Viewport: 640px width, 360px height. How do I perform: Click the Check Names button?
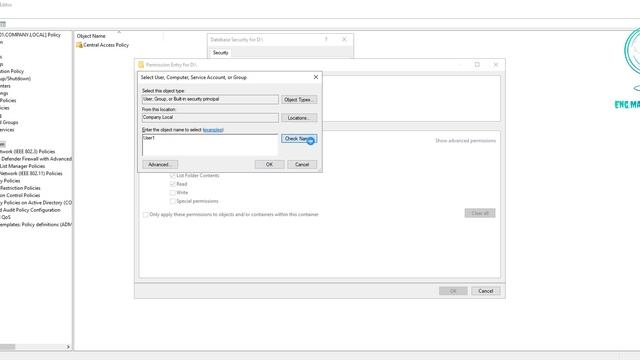pos(299,139)
